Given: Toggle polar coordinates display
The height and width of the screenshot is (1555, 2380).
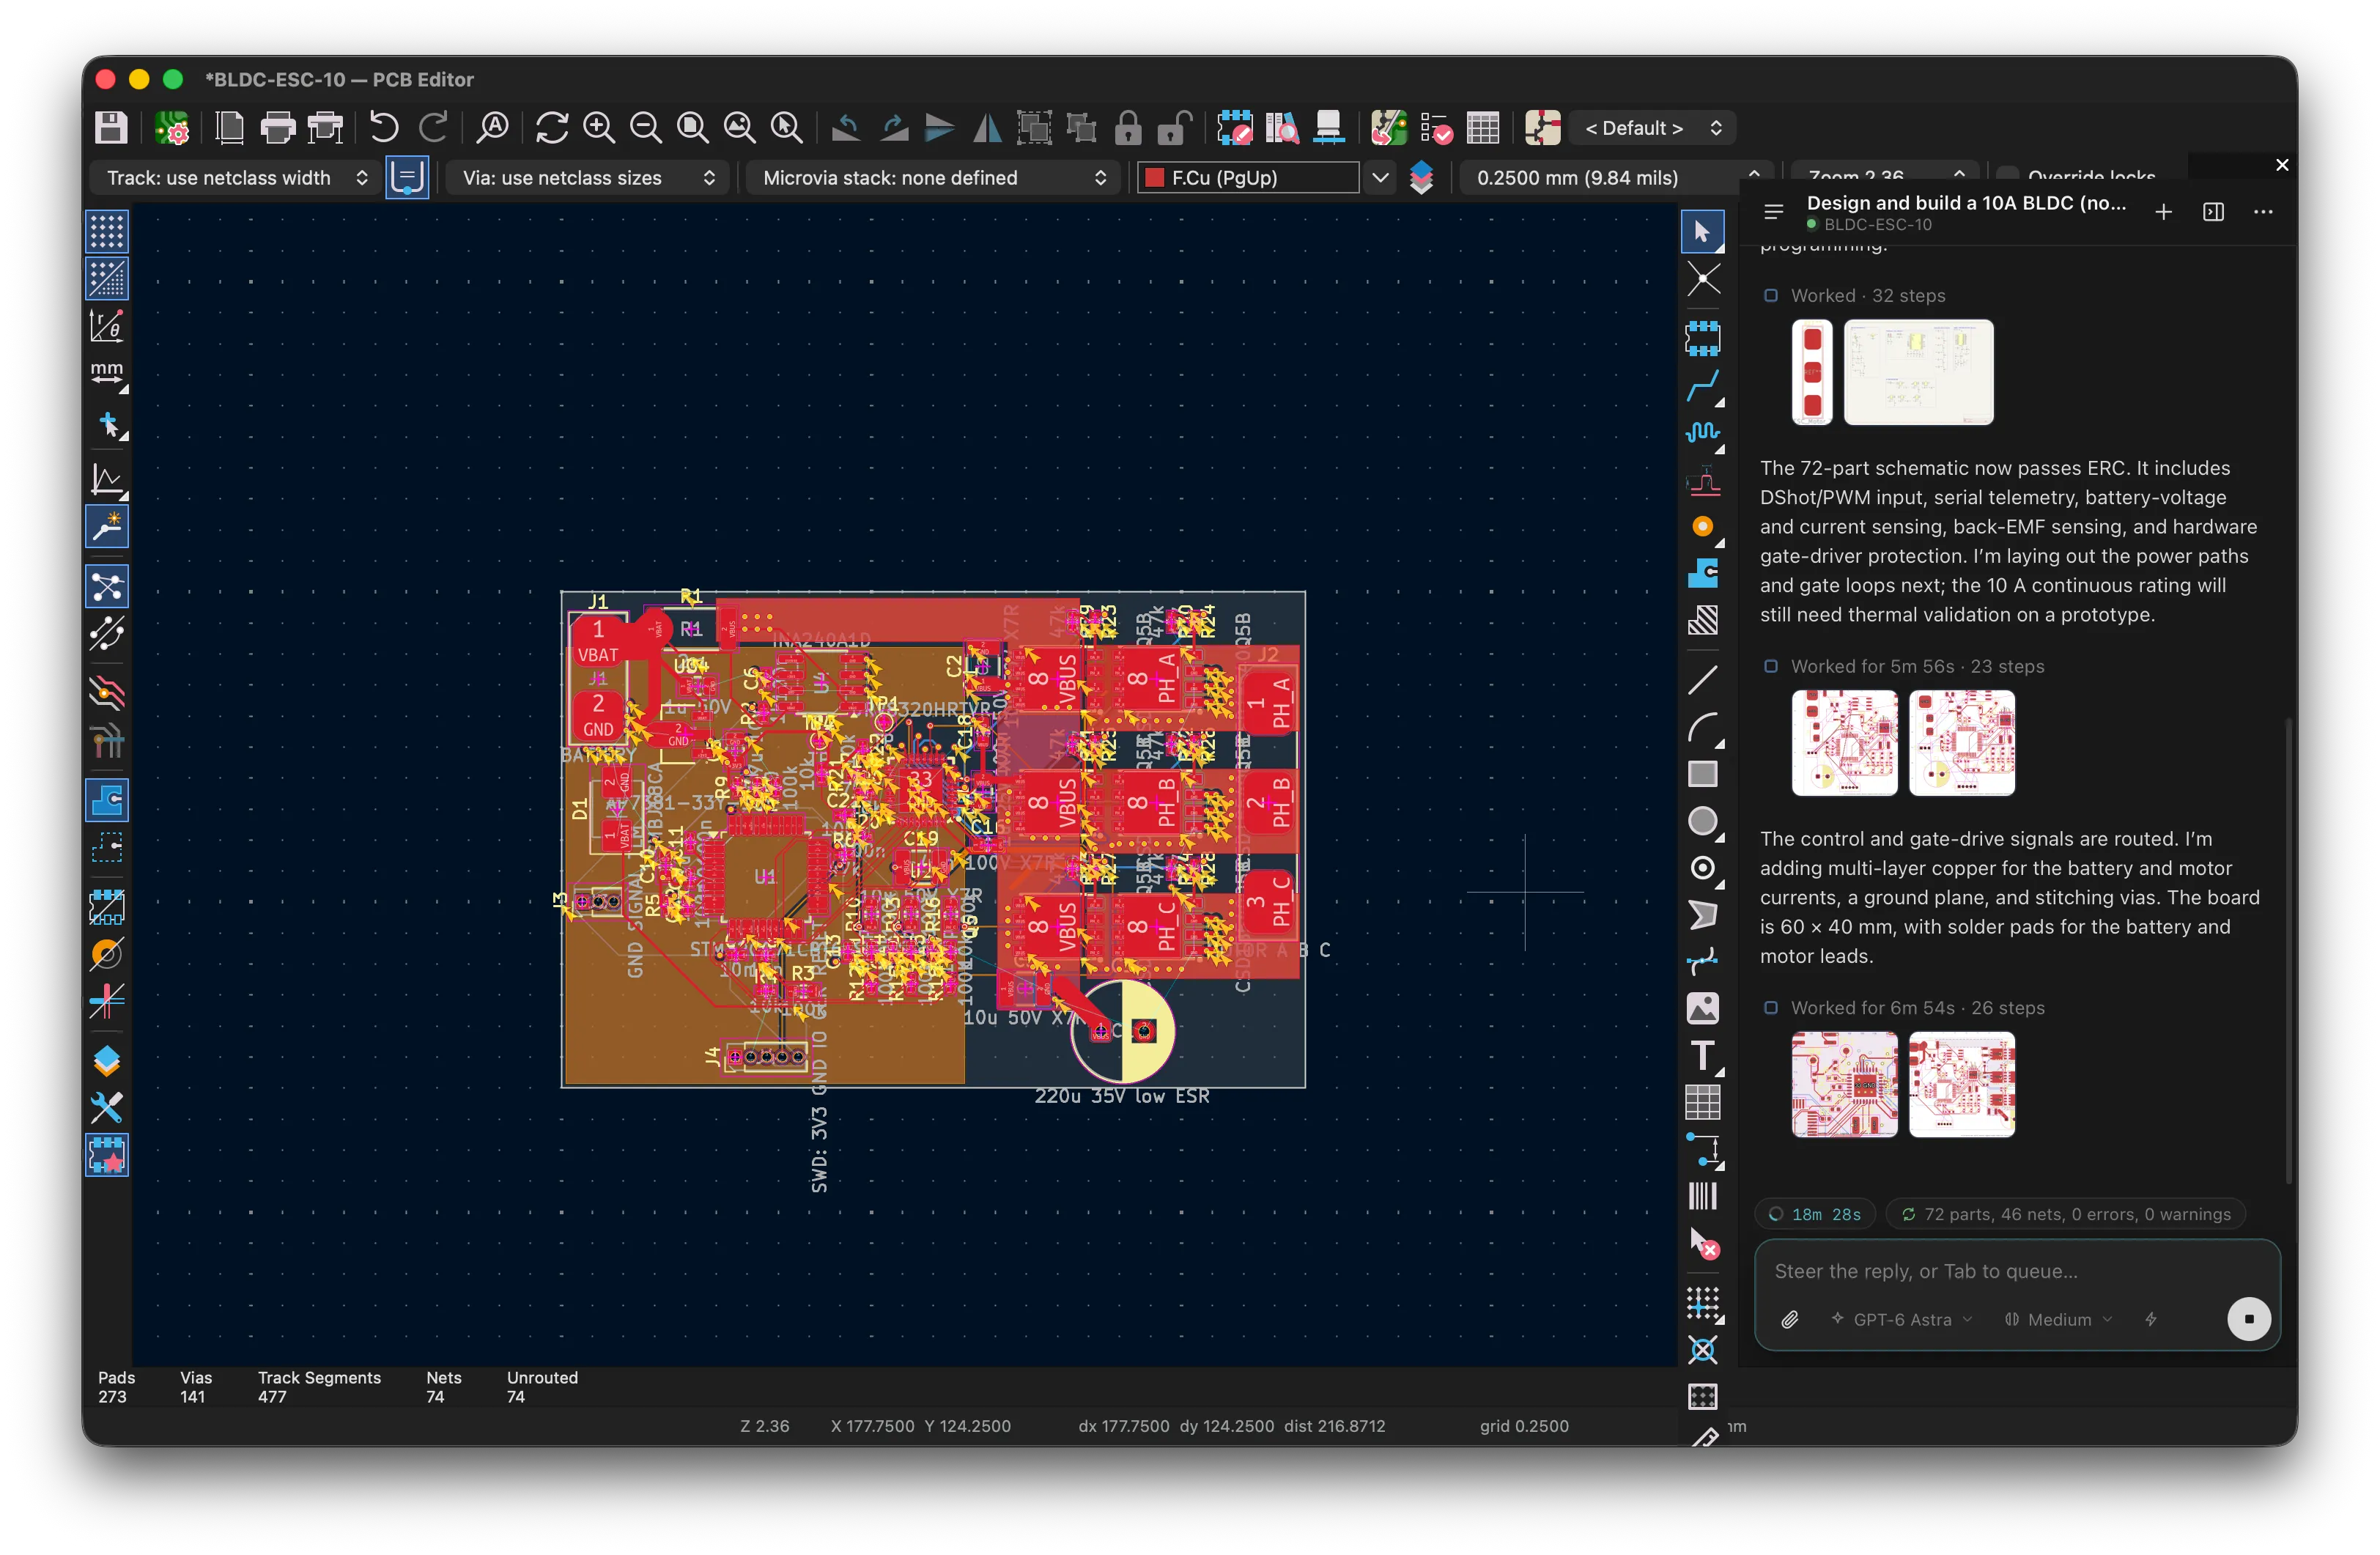Looking at the screenshot, I should [x=107, y=326].
